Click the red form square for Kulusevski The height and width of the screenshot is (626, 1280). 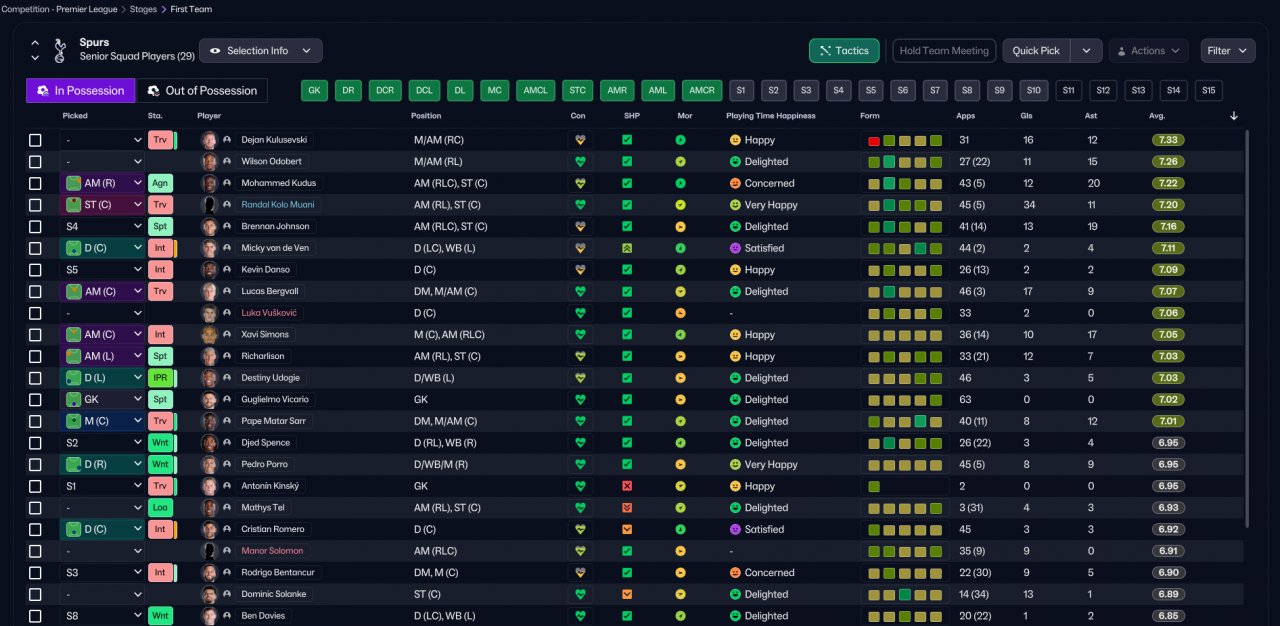pyautogui.click(x=874, y=141)
